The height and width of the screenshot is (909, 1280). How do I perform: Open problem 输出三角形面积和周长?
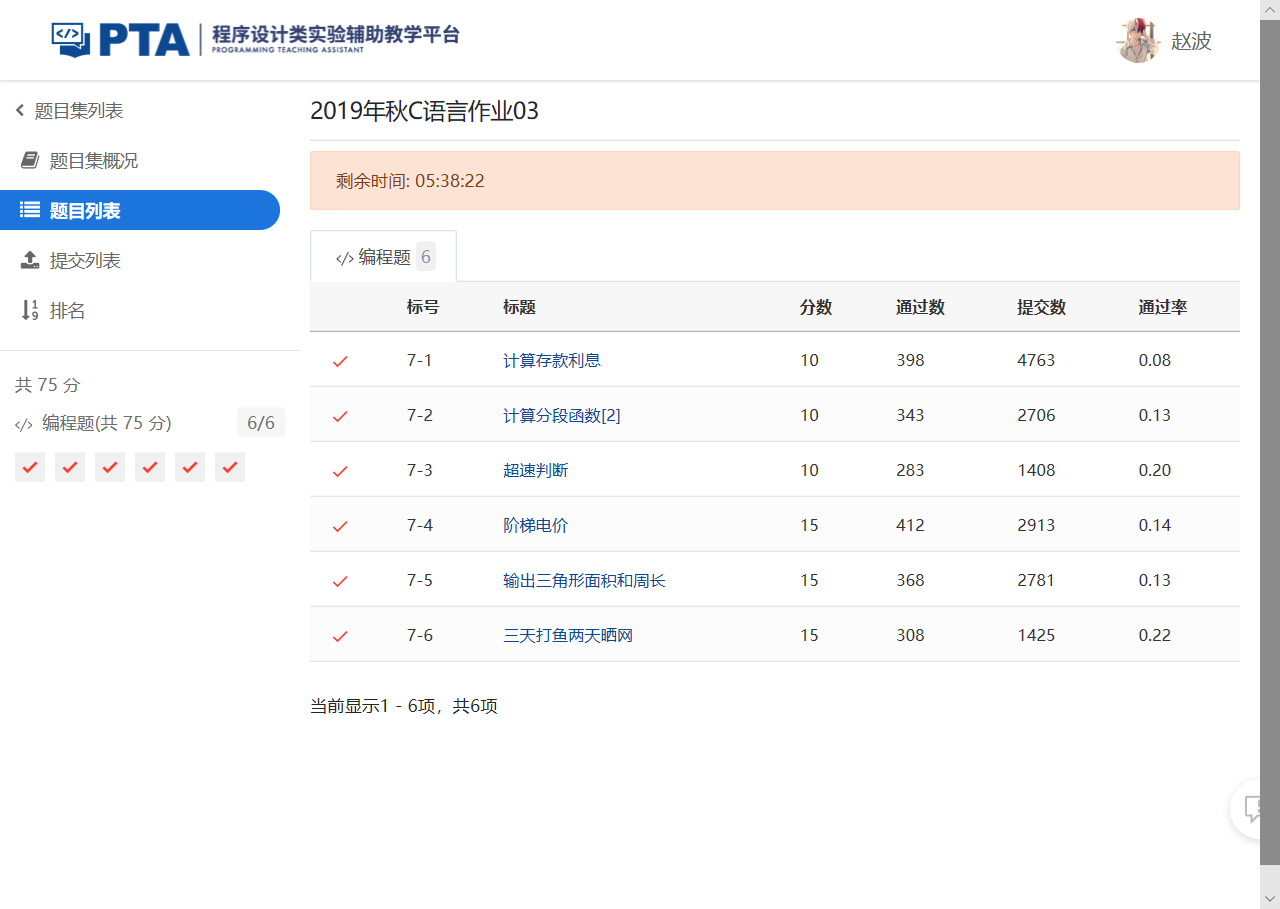click(584, 580)
